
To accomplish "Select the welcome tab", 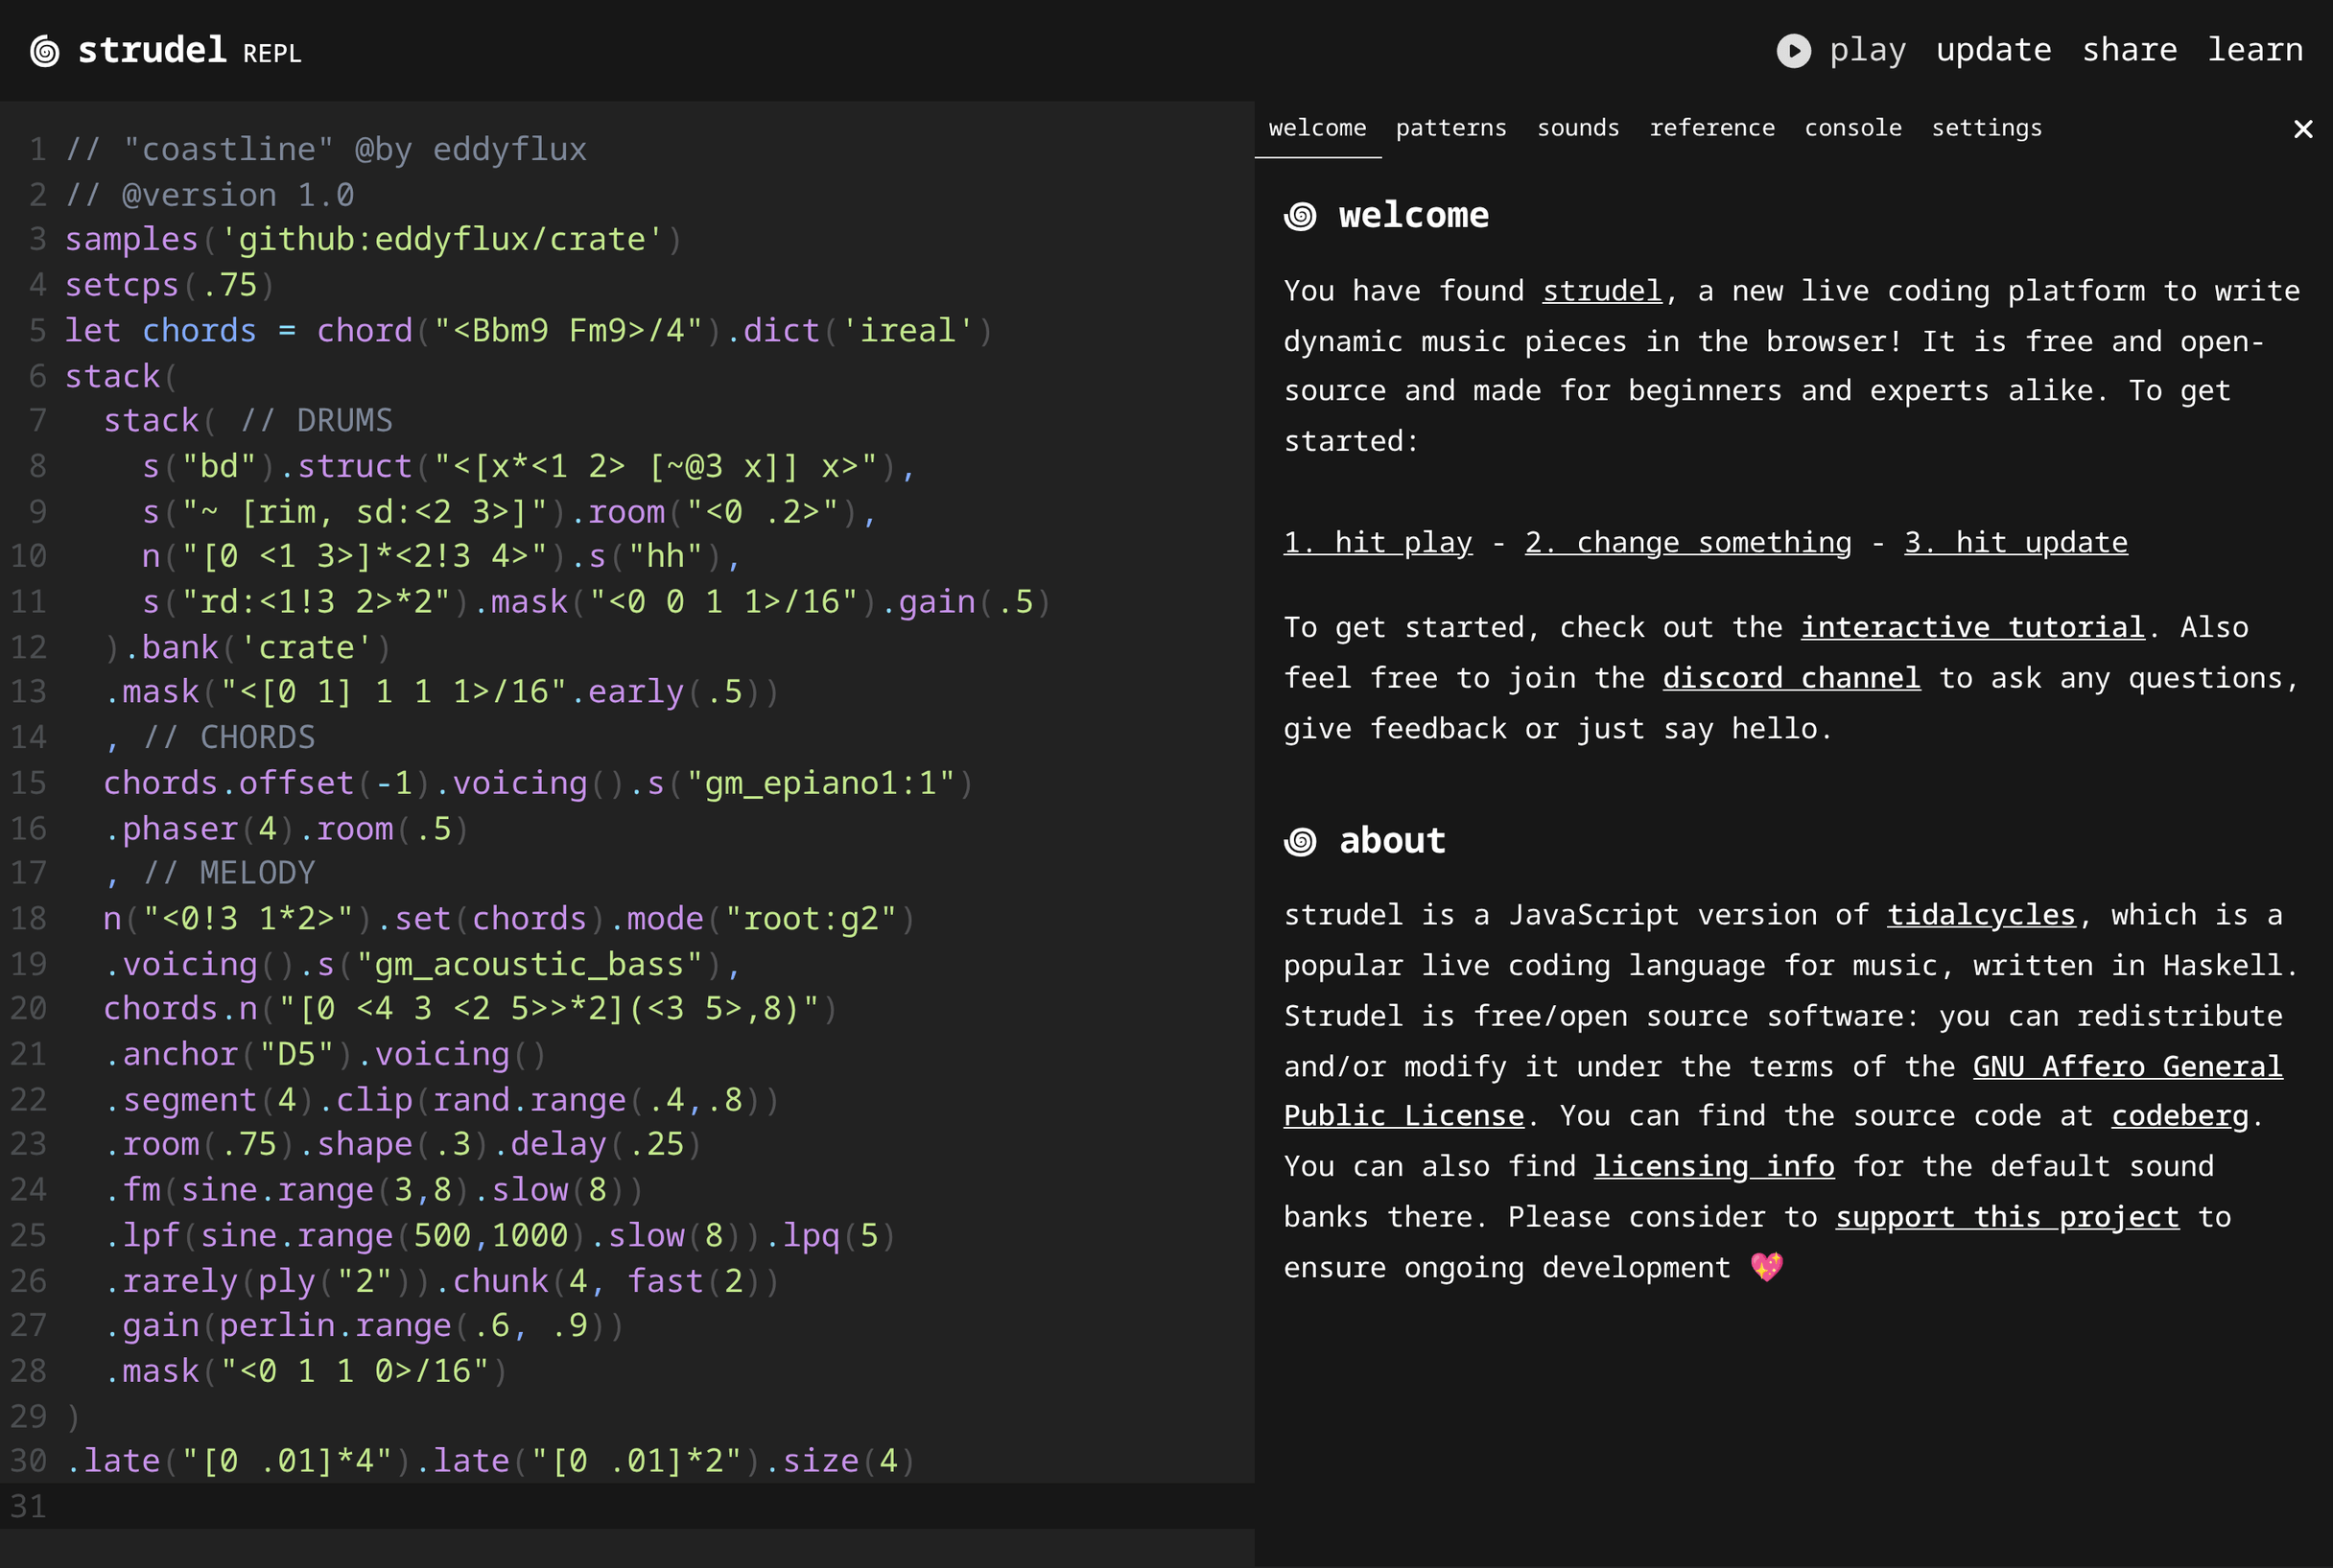I will [1318, 128].
